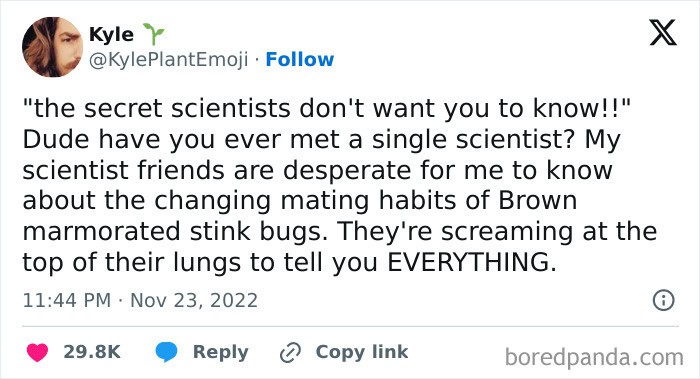700x379 pixels.
Task: Visit the @KylePlantEmoji handle
Action: pos(168,59)
